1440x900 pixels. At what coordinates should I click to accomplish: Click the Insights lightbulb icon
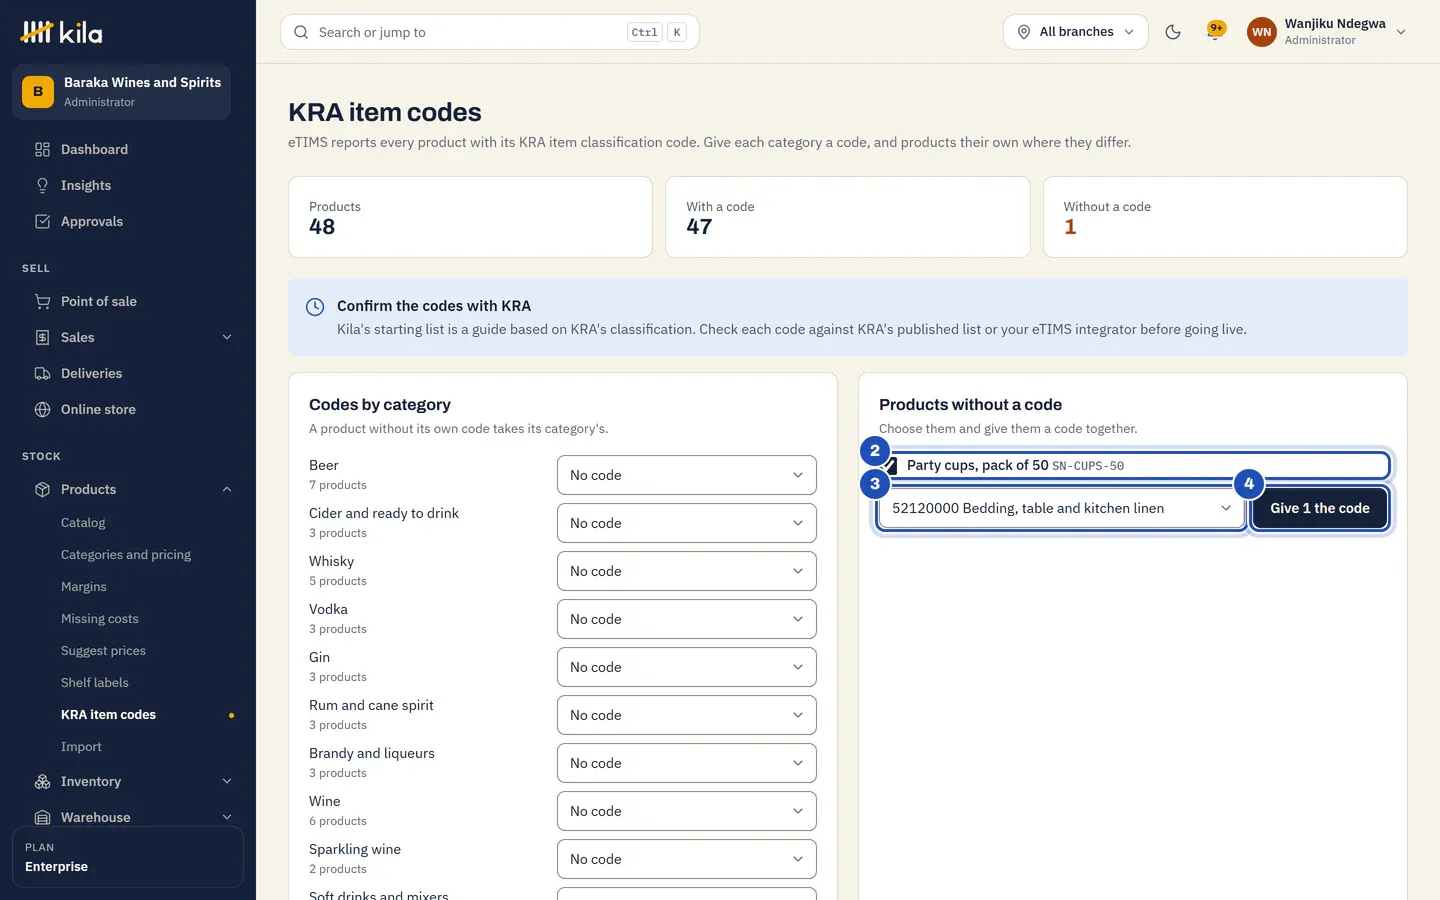(42, 185)
